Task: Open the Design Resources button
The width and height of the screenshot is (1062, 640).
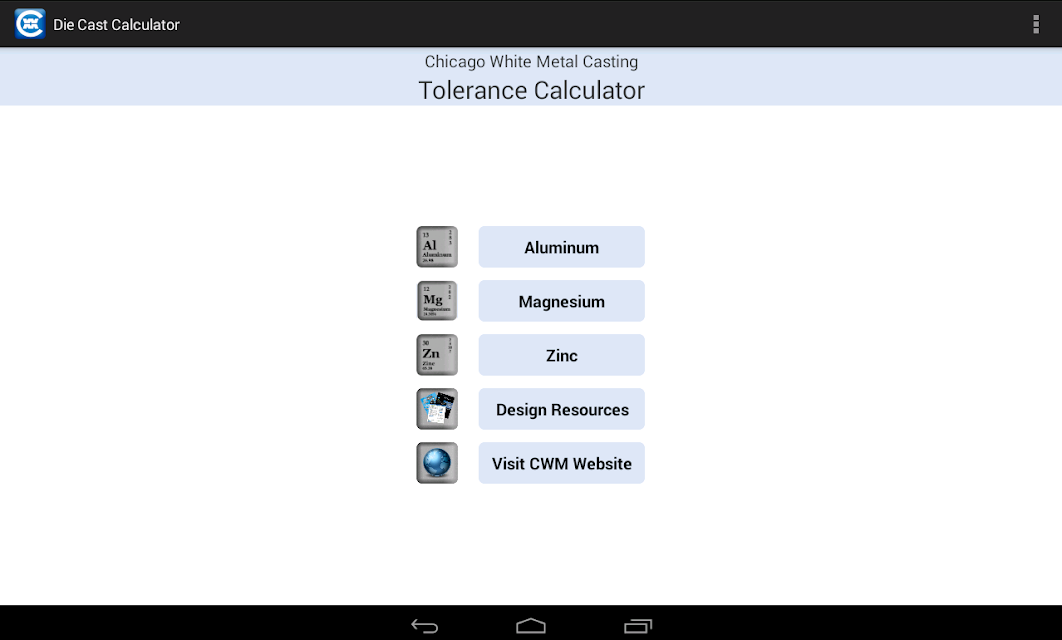Action: click(561, 410)
